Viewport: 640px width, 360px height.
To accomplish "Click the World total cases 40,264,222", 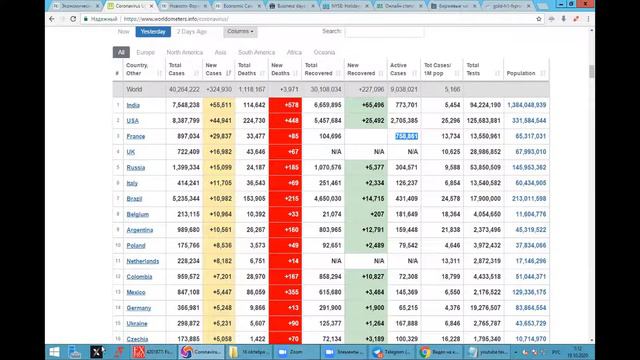I will coord(184,89).
